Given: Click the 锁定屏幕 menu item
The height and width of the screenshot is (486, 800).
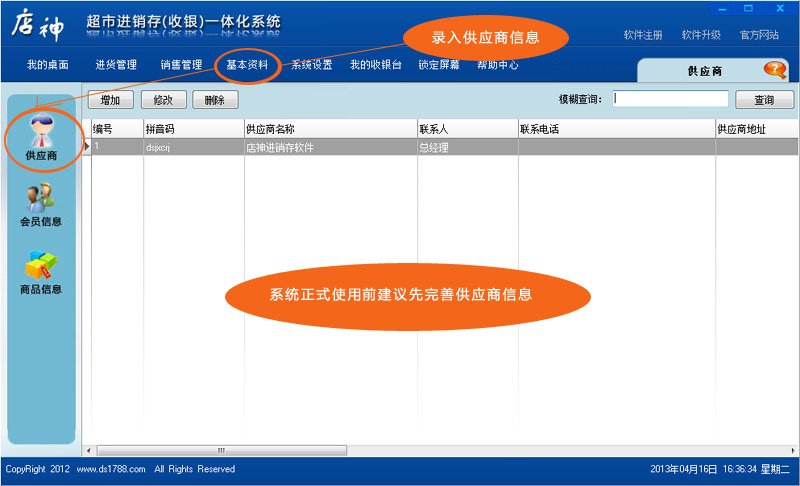Looking at the screenshot, I should point(439,65).
